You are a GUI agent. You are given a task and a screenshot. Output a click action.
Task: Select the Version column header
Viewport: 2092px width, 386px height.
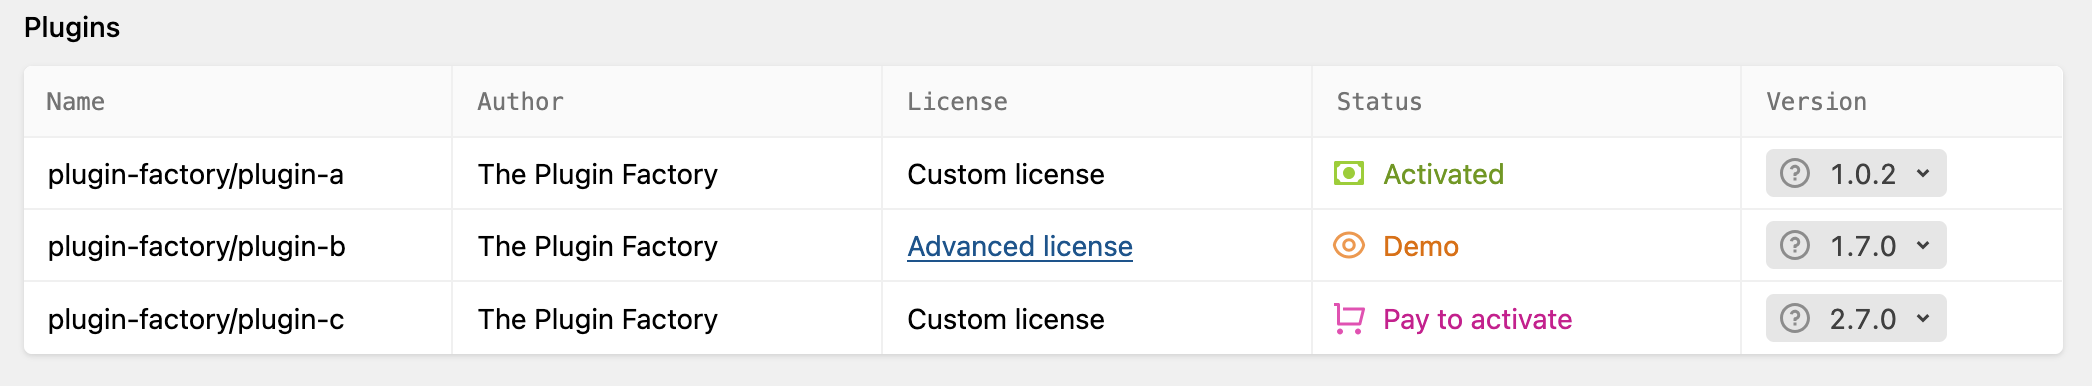click(x=1816, y=102)
